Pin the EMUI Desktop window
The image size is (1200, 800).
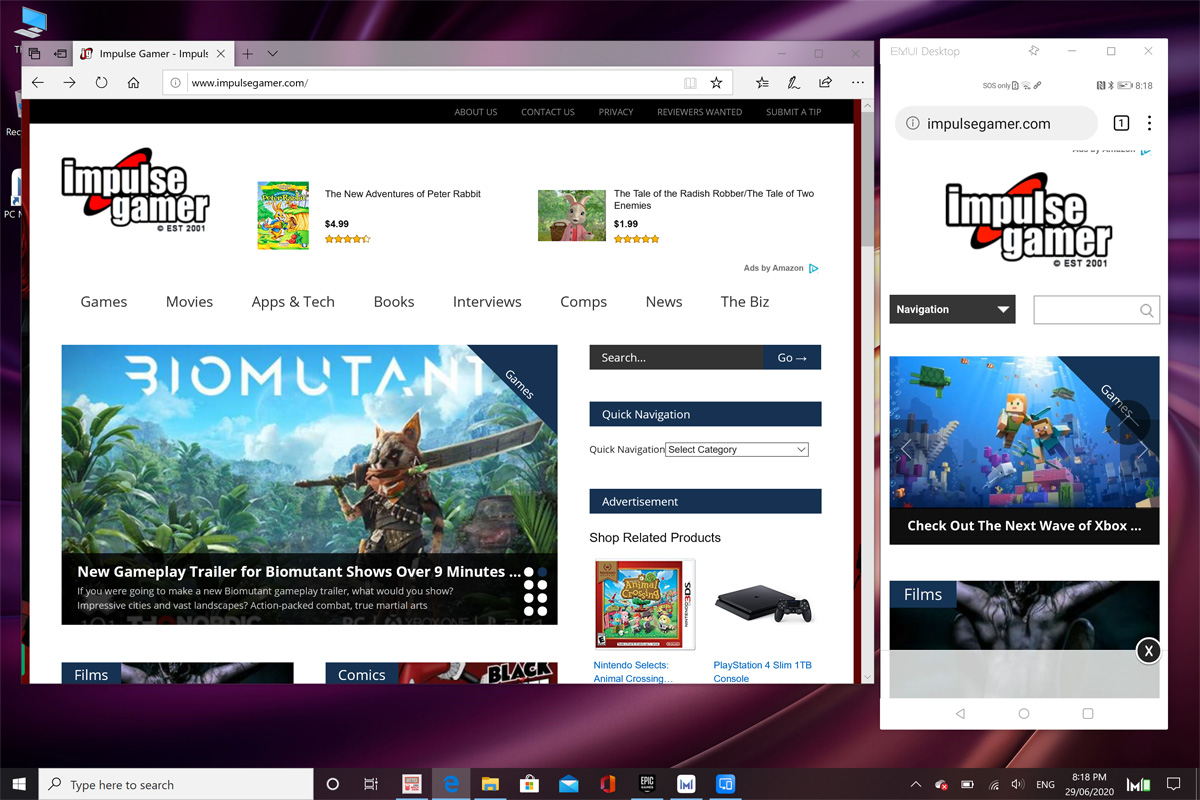coord(1034,51)
